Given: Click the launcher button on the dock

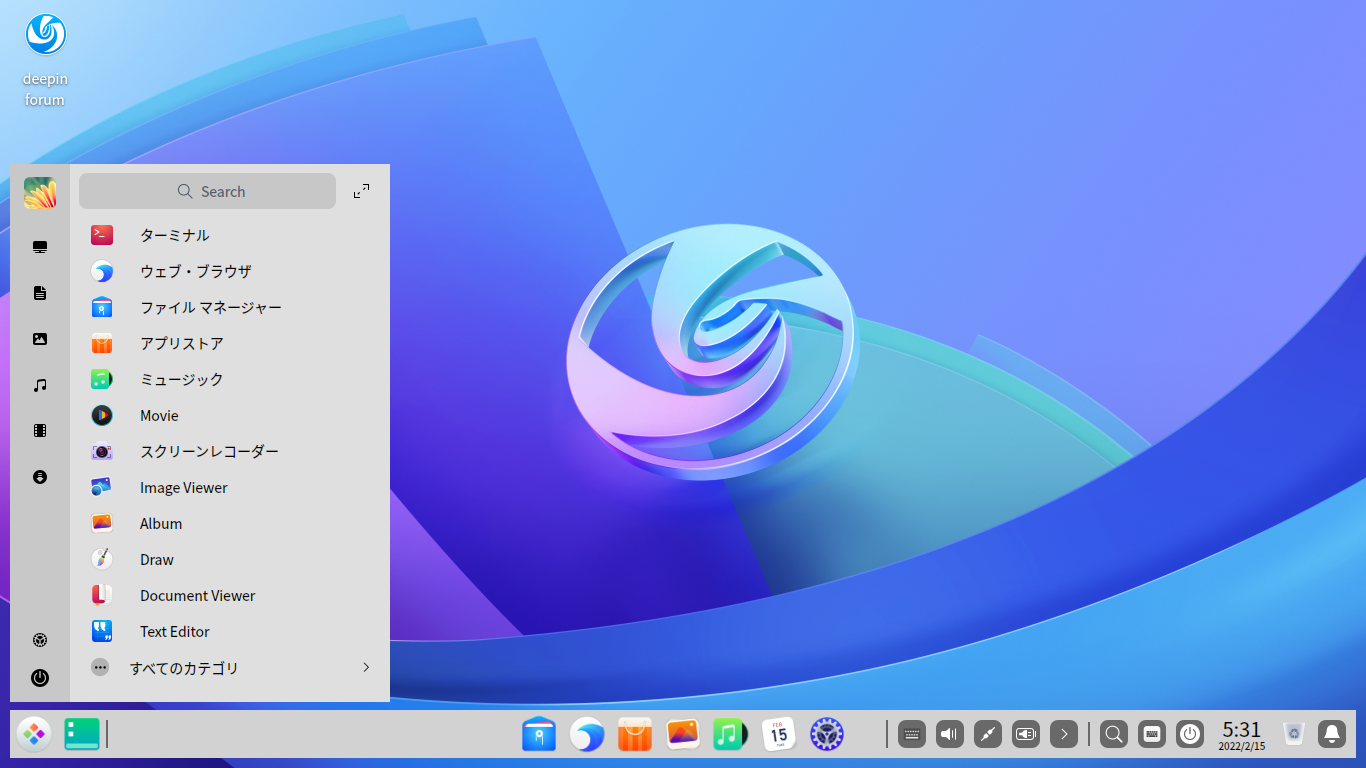Looking at the screenshot, I should click(x=34, y=734).
